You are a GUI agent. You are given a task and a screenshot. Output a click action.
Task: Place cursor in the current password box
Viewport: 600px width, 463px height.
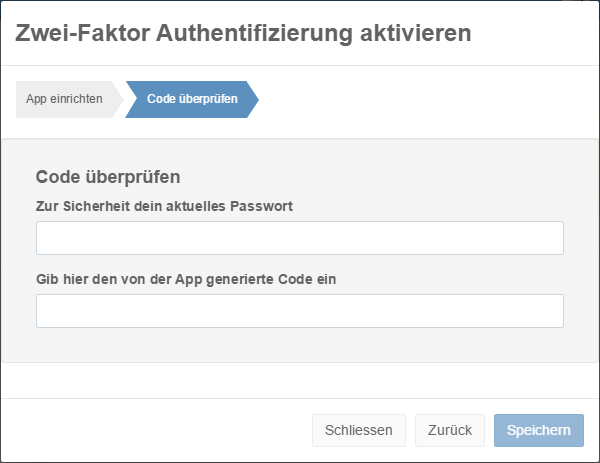(x=299, y=238)
